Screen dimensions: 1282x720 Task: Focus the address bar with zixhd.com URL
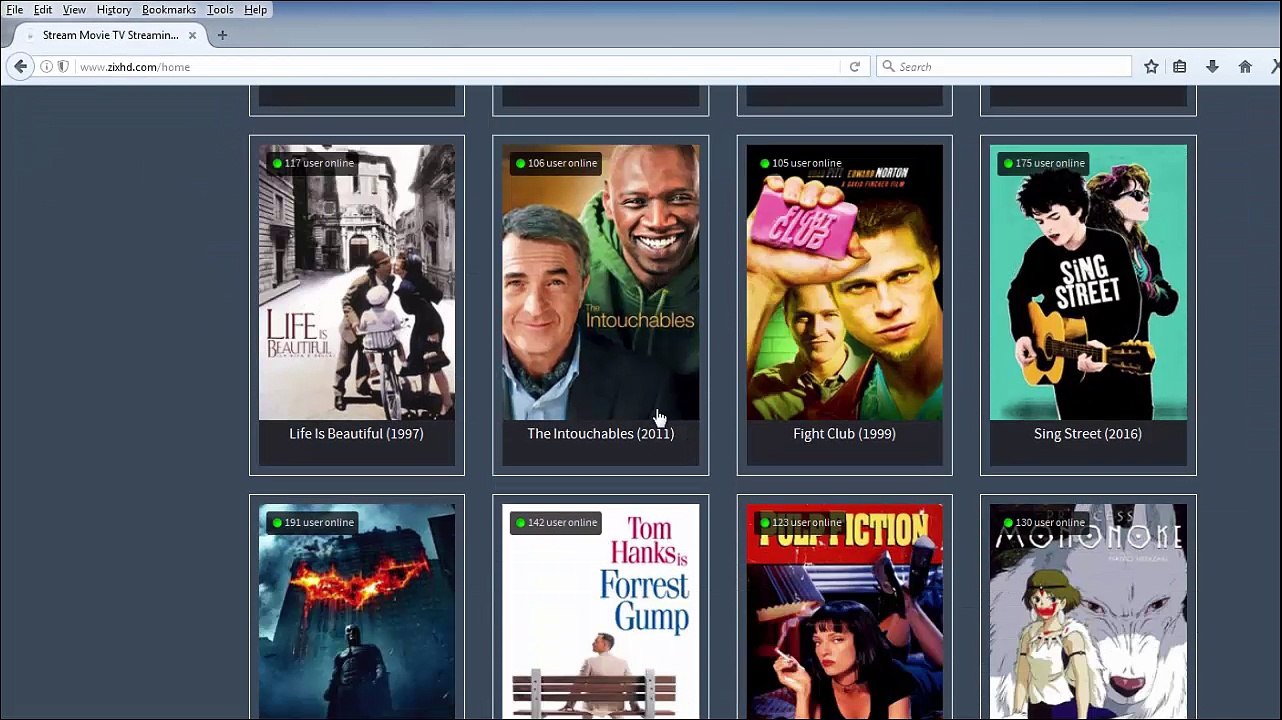tap(455, 67)
